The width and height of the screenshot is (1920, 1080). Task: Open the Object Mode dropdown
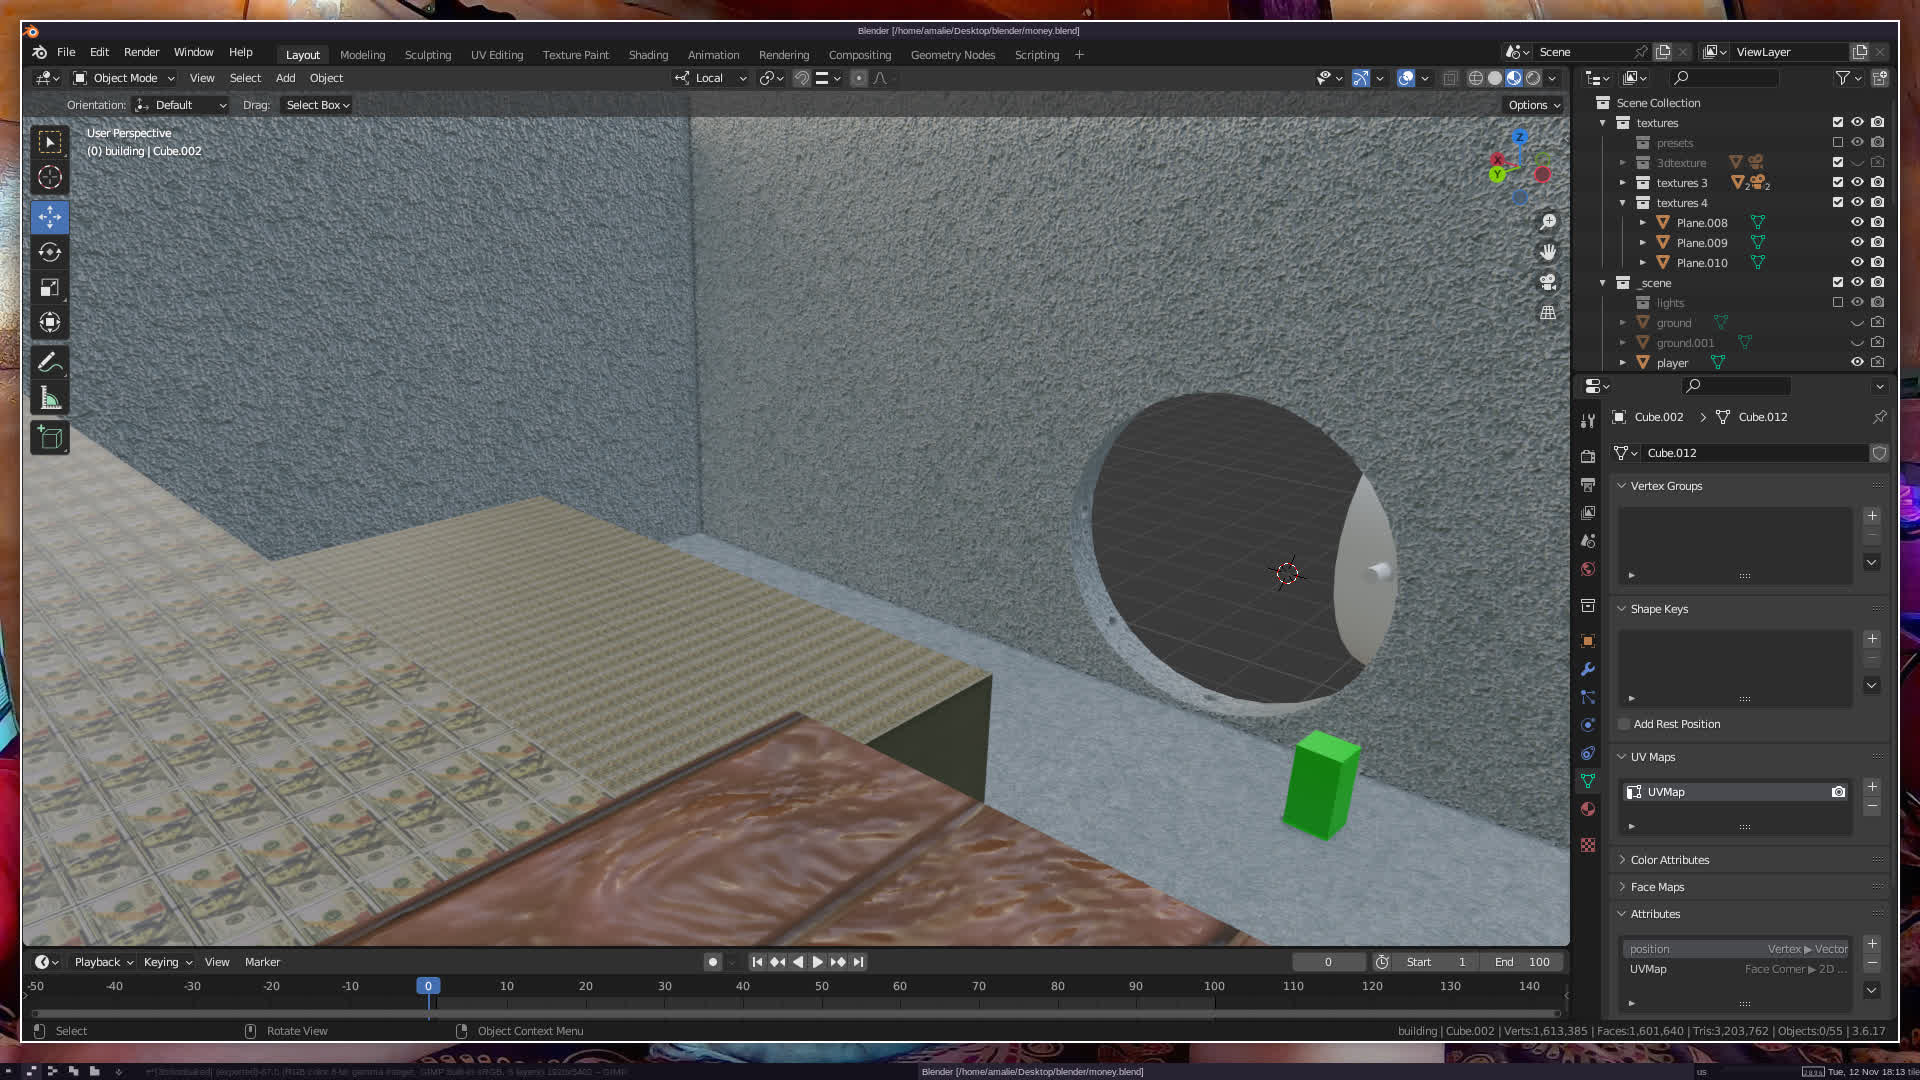124,78
